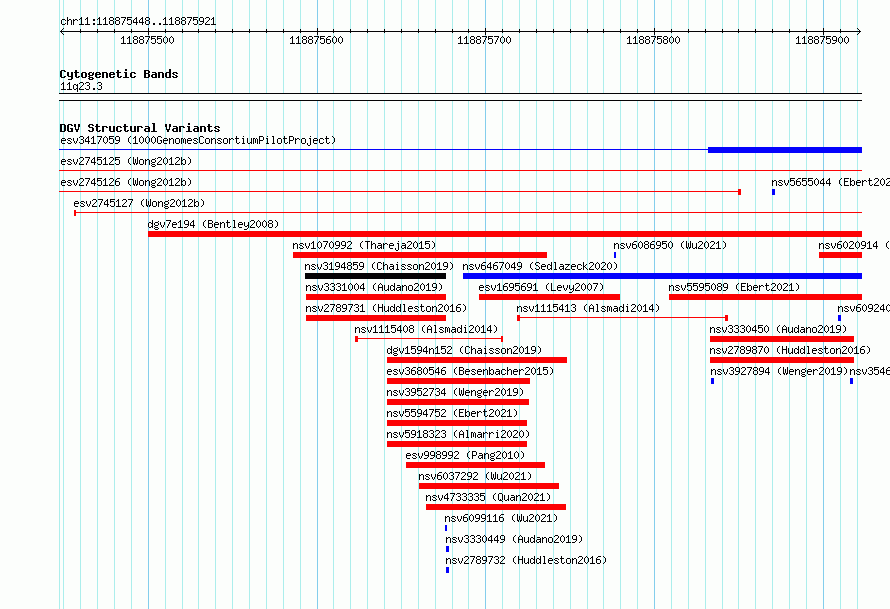The width and height of the screenshot is (890, 609).
Task: Click the nsv1115408 (Alsmadi2014) label
Action: coord(426,329)
